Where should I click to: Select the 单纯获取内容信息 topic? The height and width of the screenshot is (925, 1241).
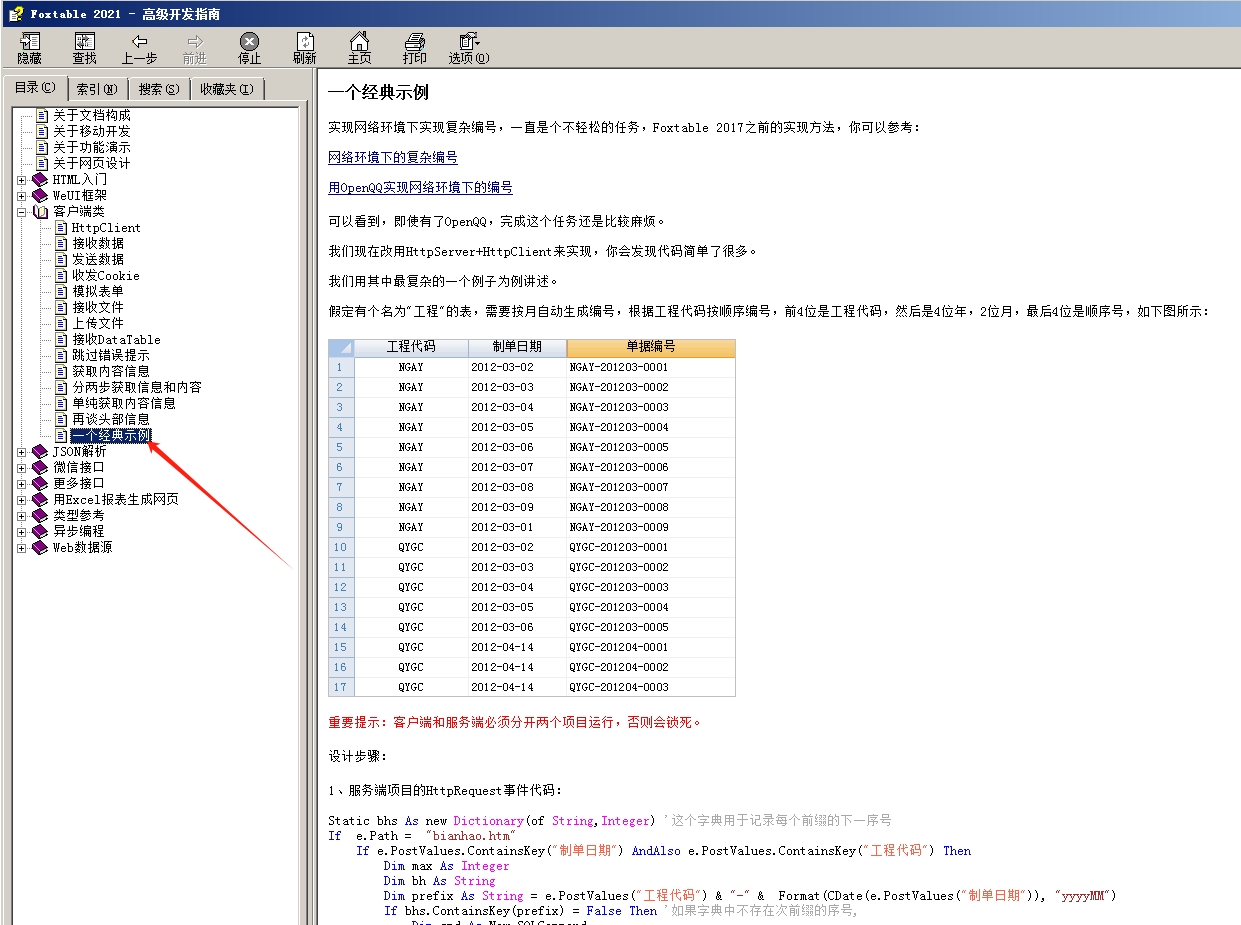(124, 404)
